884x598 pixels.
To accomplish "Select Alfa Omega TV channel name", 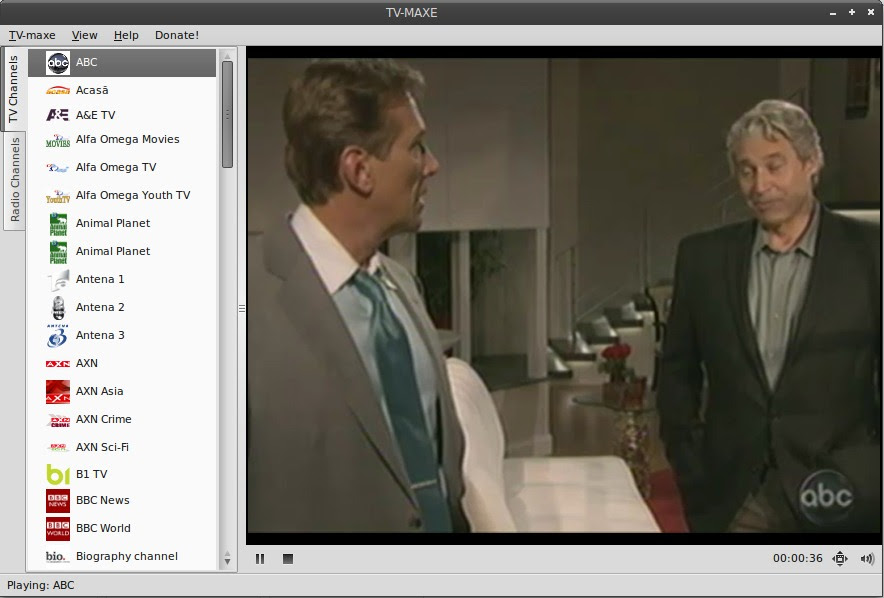I will coord(116,167).
